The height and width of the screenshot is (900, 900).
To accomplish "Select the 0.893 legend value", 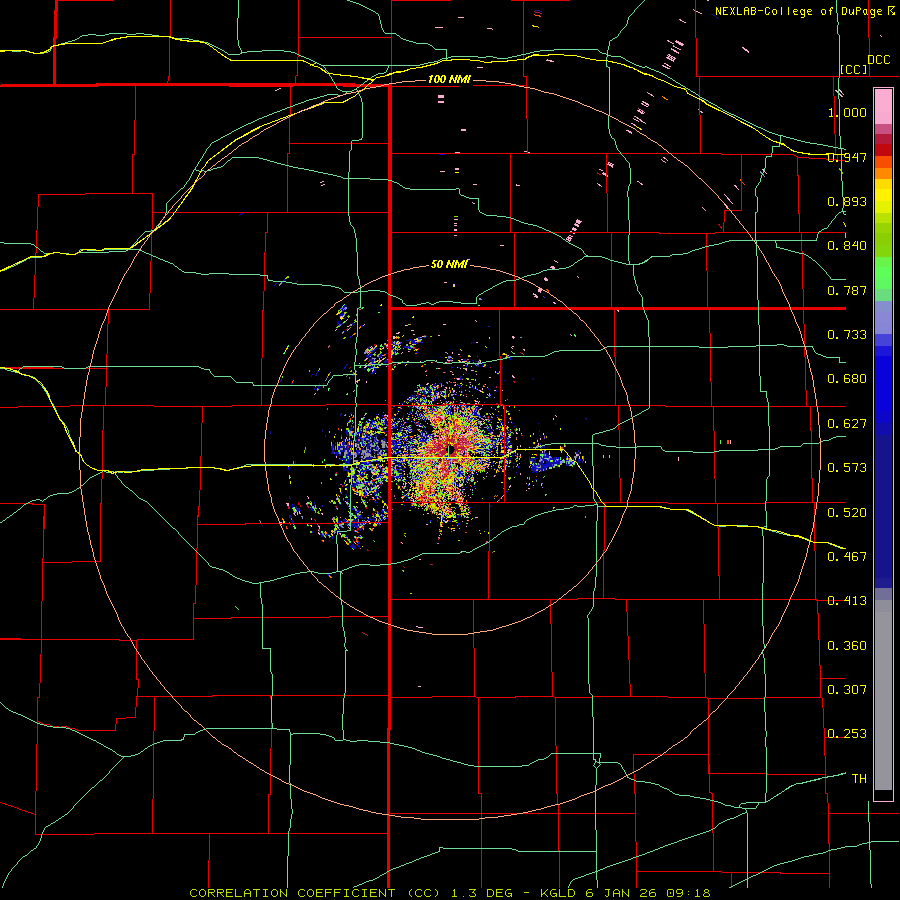I will [x=847, y=201].
